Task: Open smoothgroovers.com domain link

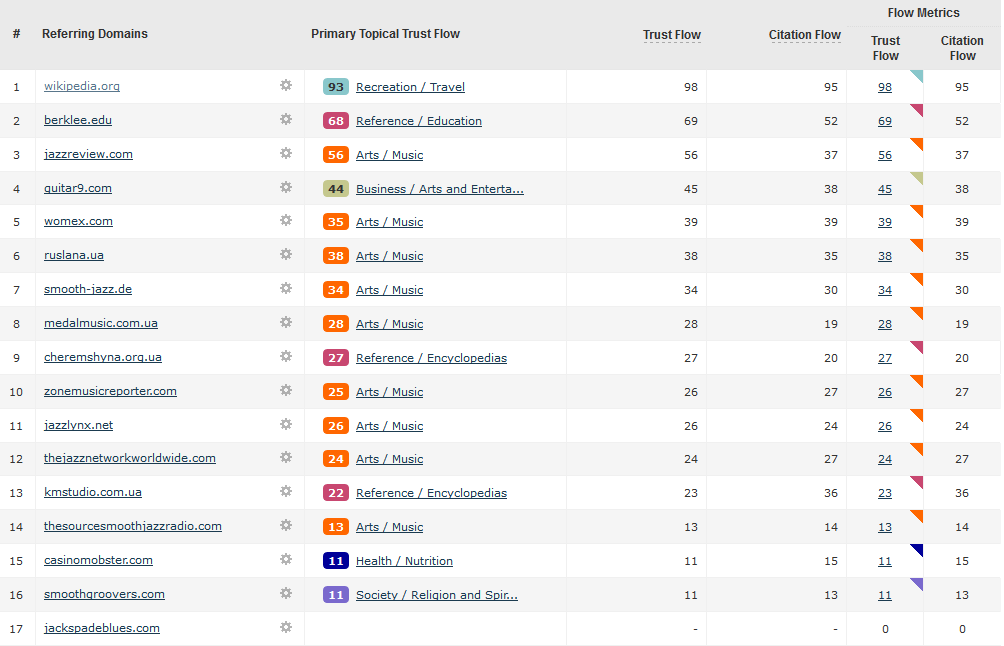Action: pyautogui.click(x=104, y=594)
